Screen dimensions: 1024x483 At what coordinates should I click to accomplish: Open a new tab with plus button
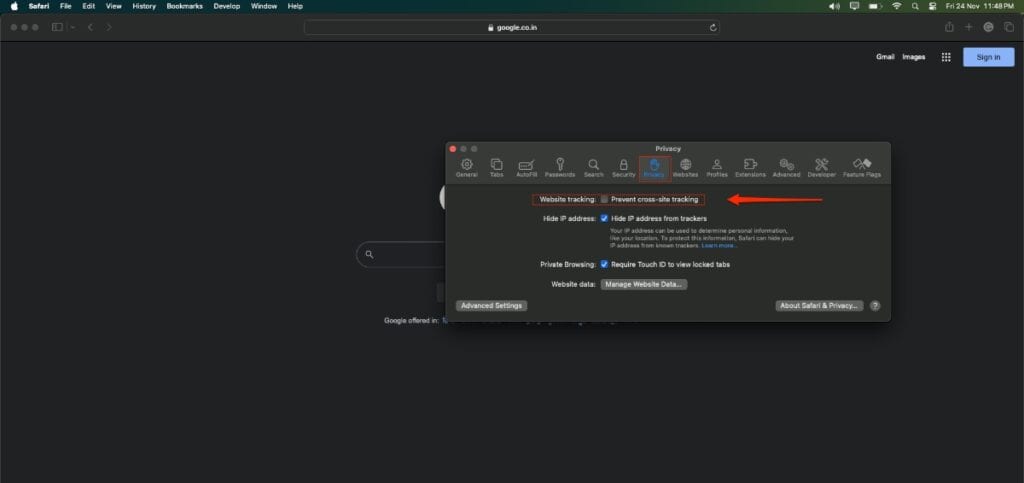point(968,27)
